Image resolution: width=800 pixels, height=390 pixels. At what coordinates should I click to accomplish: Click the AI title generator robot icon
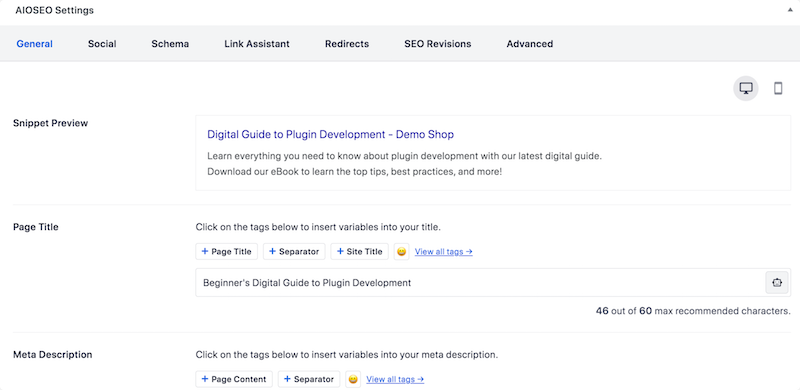tap(777, 282)
